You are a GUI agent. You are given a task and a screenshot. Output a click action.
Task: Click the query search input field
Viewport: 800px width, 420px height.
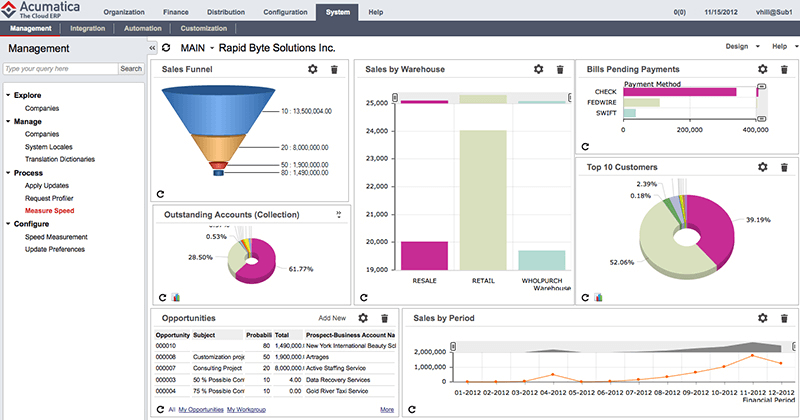click(x=60, y=68)
